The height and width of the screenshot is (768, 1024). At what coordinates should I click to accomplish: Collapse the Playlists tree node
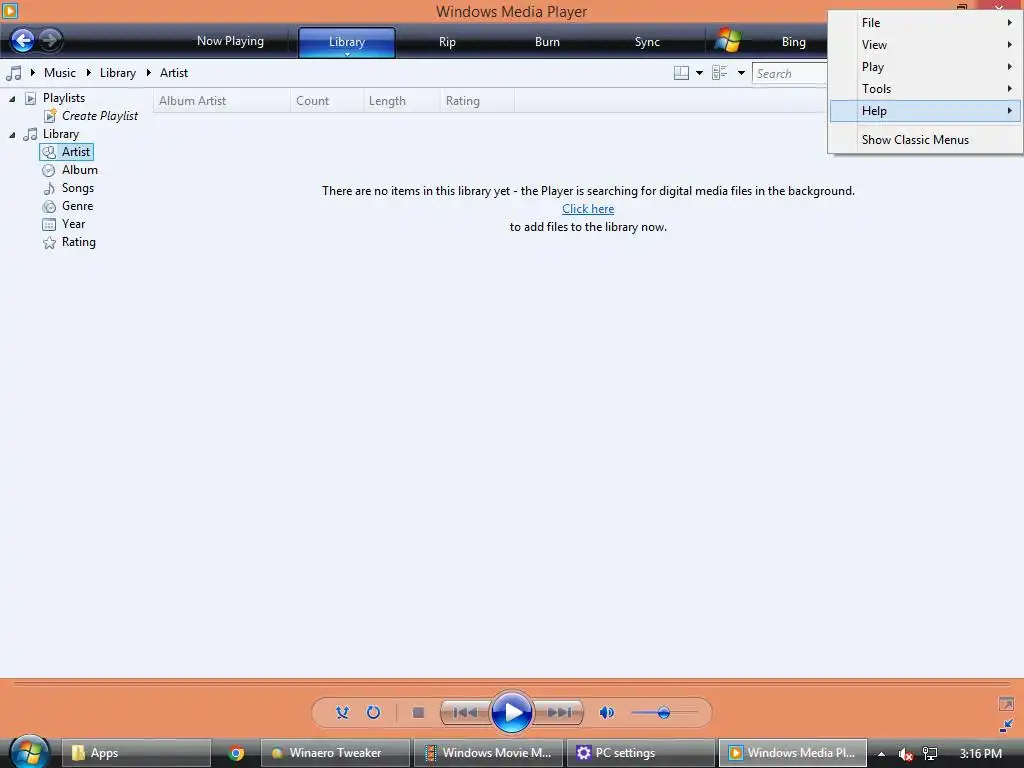(12, 99)
